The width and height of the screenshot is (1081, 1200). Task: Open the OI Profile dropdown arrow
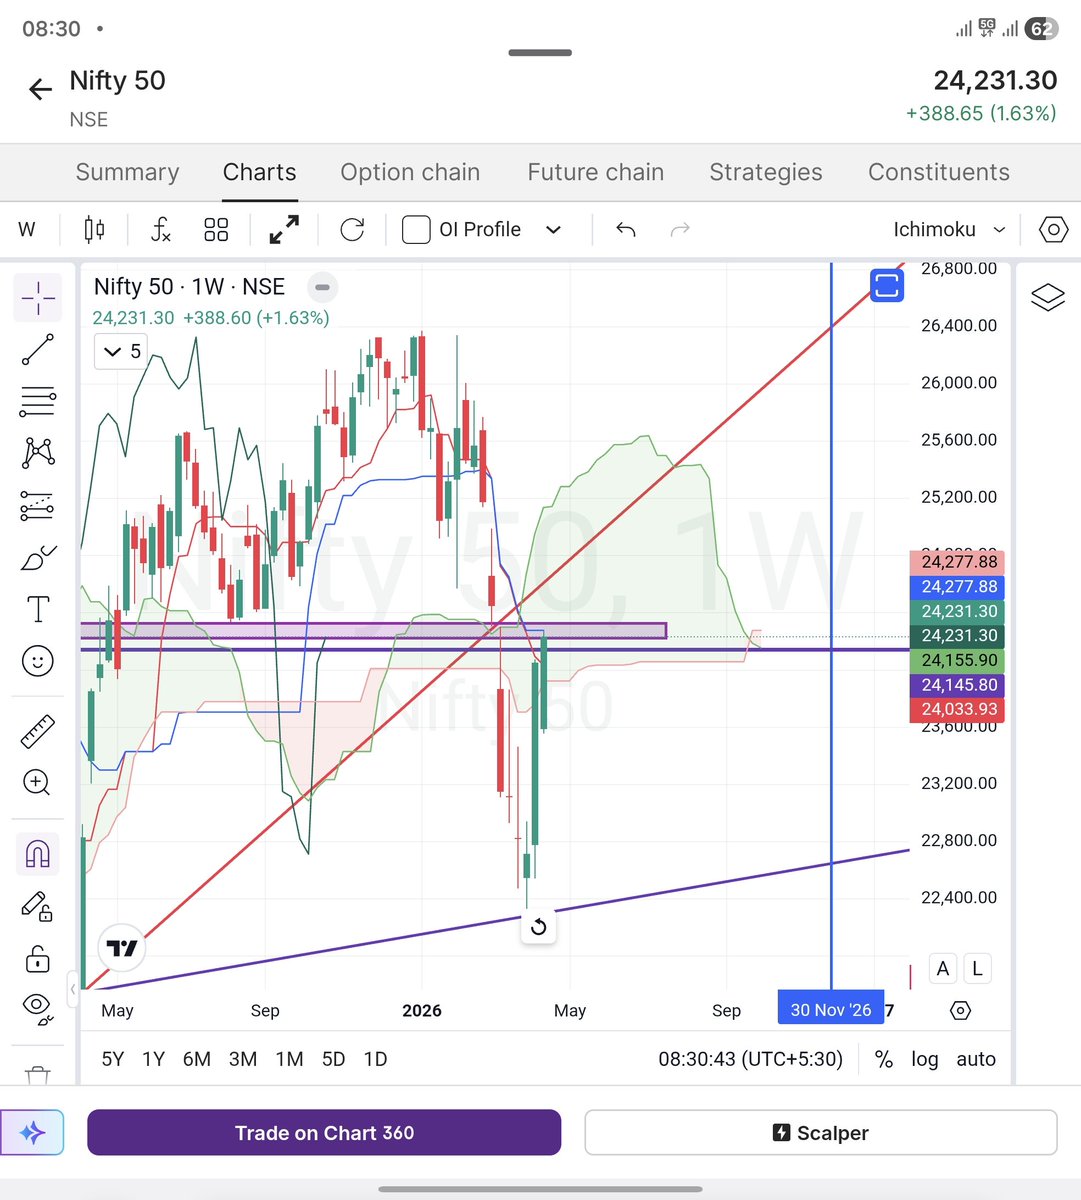(553, 229)
